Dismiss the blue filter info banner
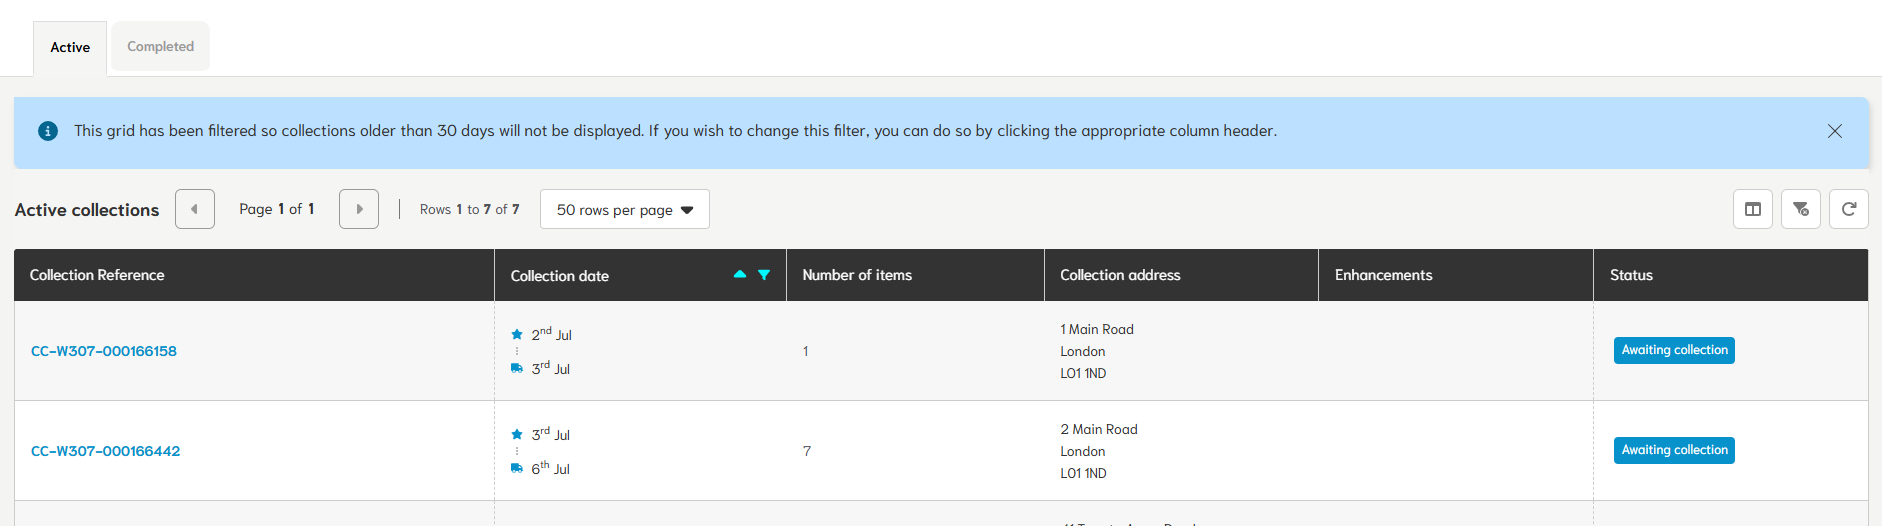Screen dimensions: 1882x526 1835,131
